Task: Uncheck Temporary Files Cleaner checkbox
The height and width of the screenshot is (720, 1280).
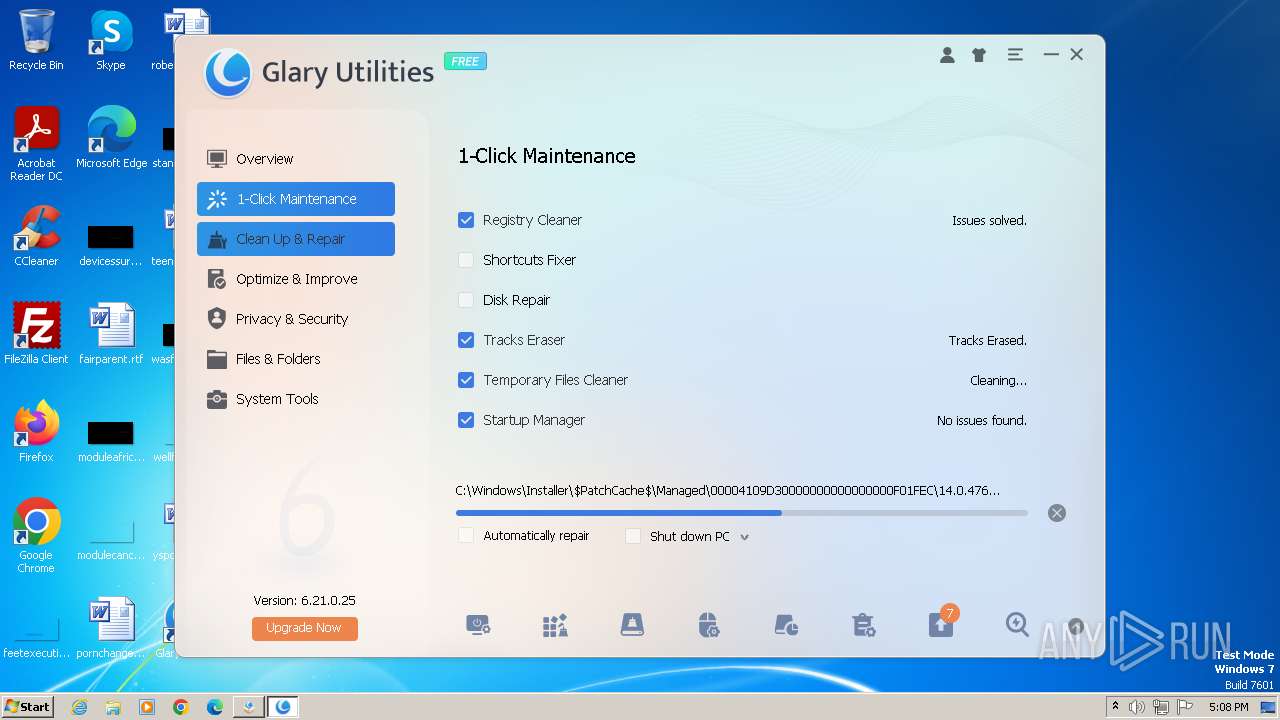Action: tap(466, 380)
